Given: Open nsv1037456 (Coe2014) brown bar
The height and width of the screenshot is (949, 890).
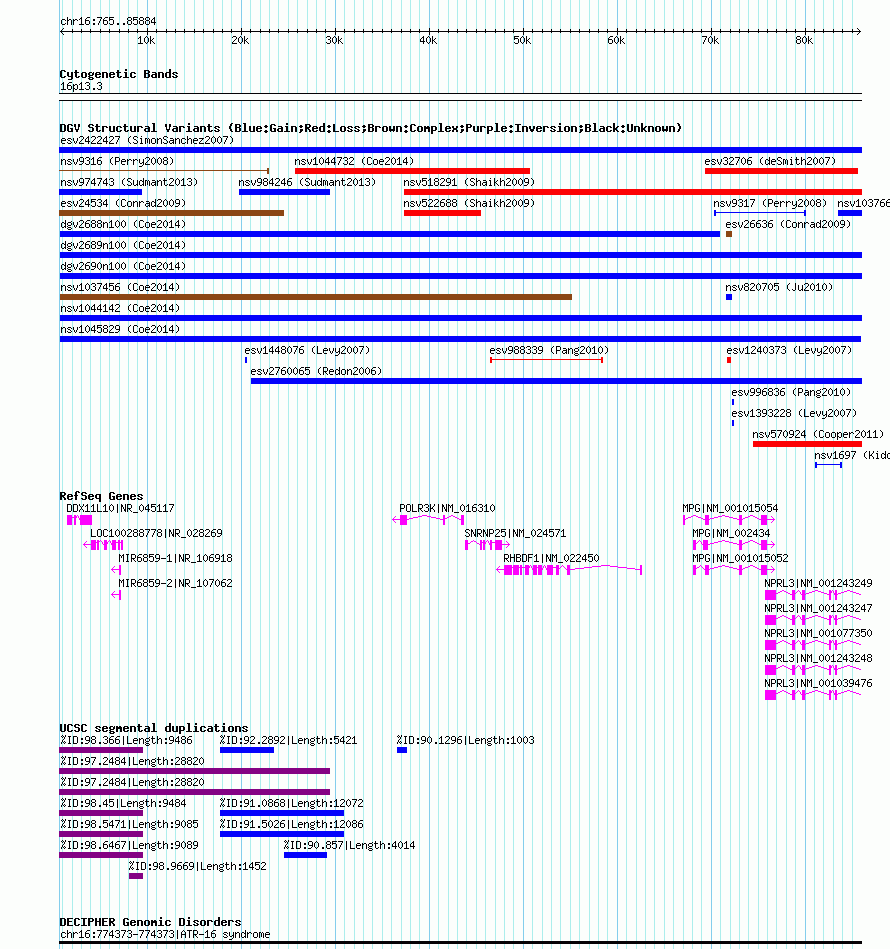Looking at the screenshot, I should [x=316, y=297].
